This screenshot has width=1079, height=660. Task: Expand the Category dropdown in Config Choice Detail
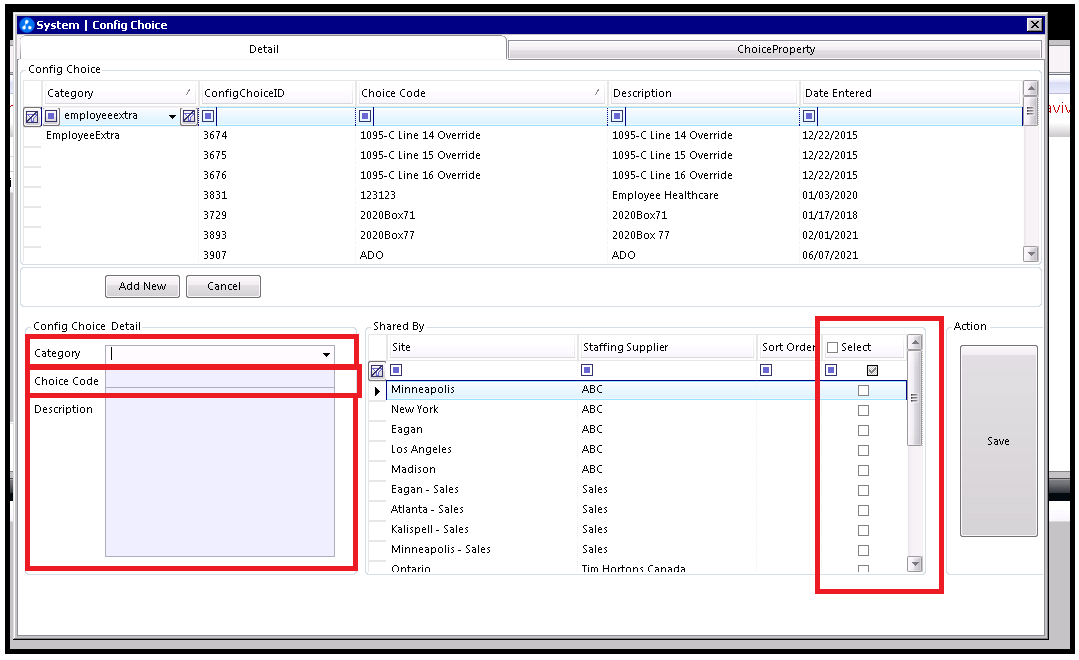pos(326,354)
